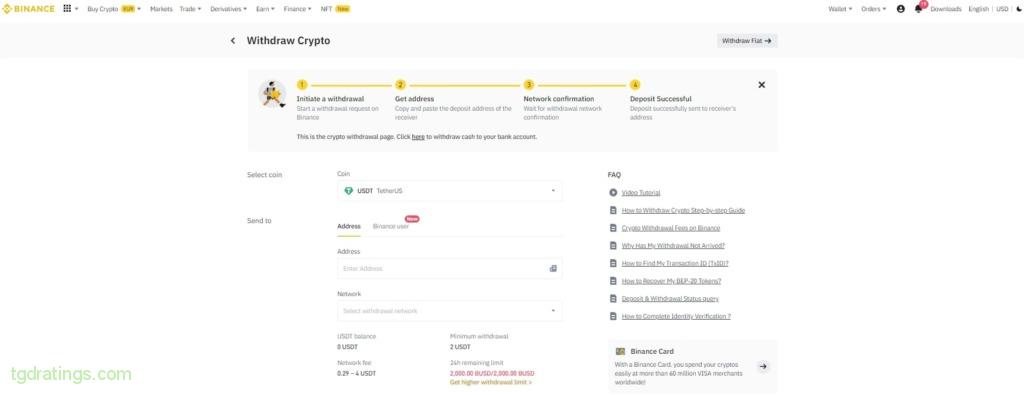This screenshot has height=395, width=1024.
Task: Click the document icon beside Identity Verification
Action: (x=613, y=316)
